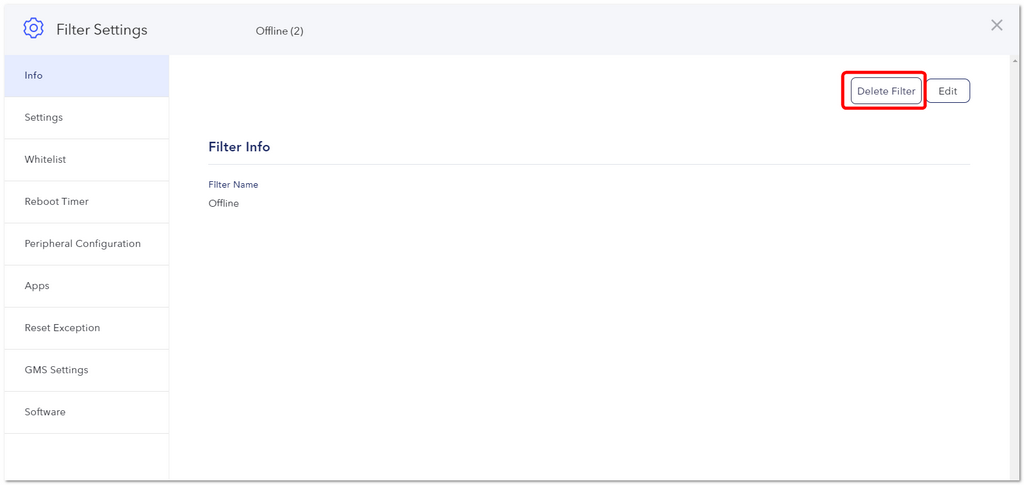
Task: Open the Reboot Timer section
Action: pyautogui.click(x=86, y=202)
